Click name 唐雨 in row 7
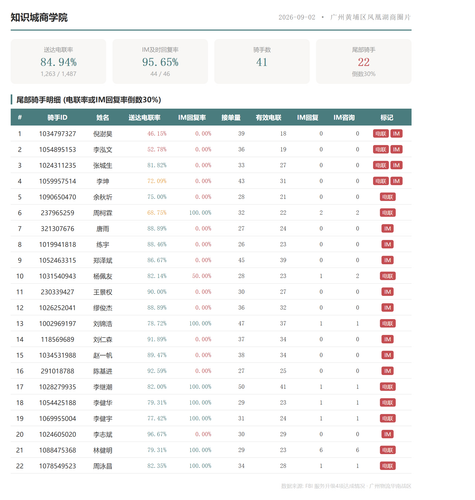Screen dimensions: 475x500 pyautogui.click(x=103, y=229)
